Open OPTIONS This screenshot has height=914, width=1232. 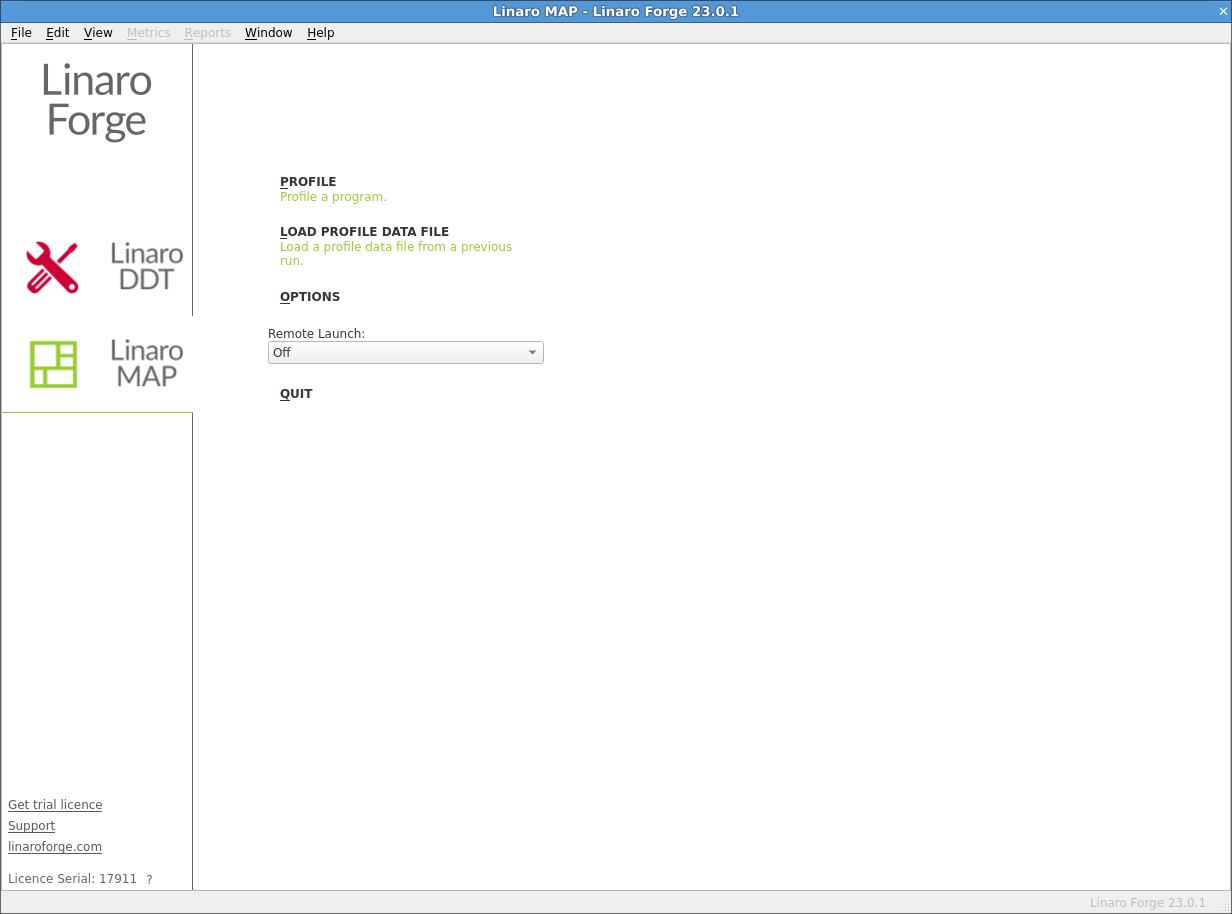[x=310, y=297]
